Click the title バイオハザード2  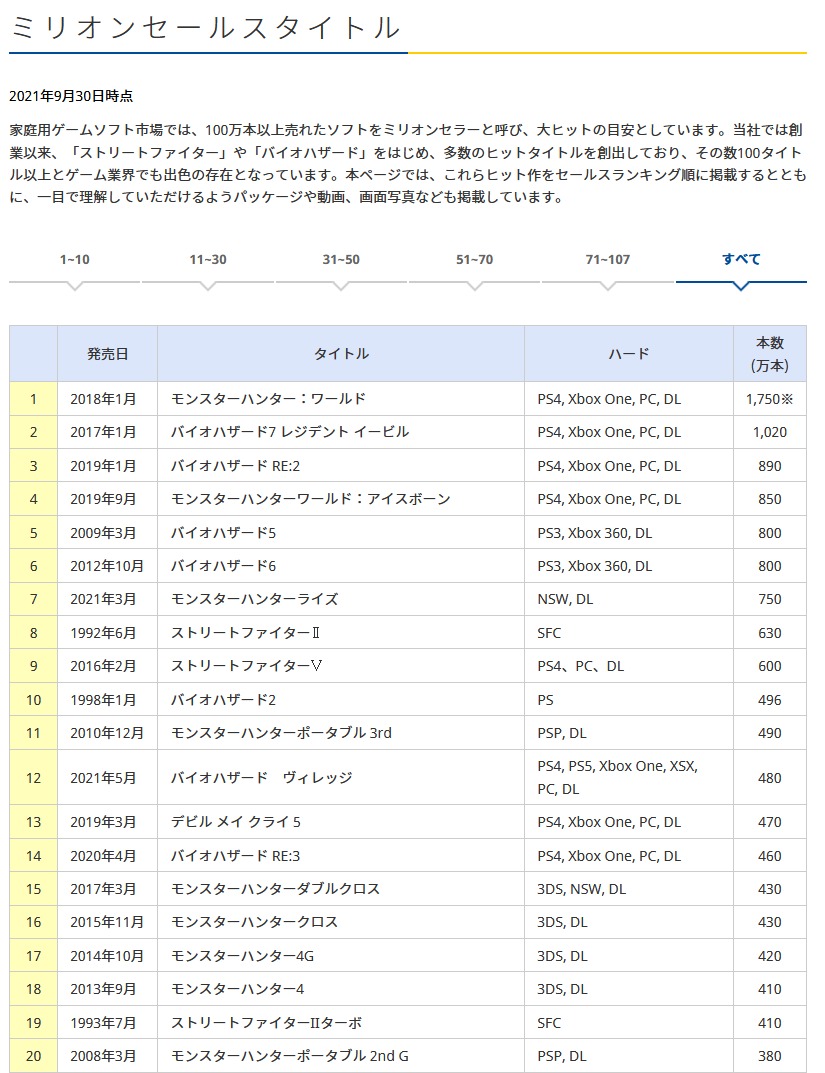(x=223, y=700)
